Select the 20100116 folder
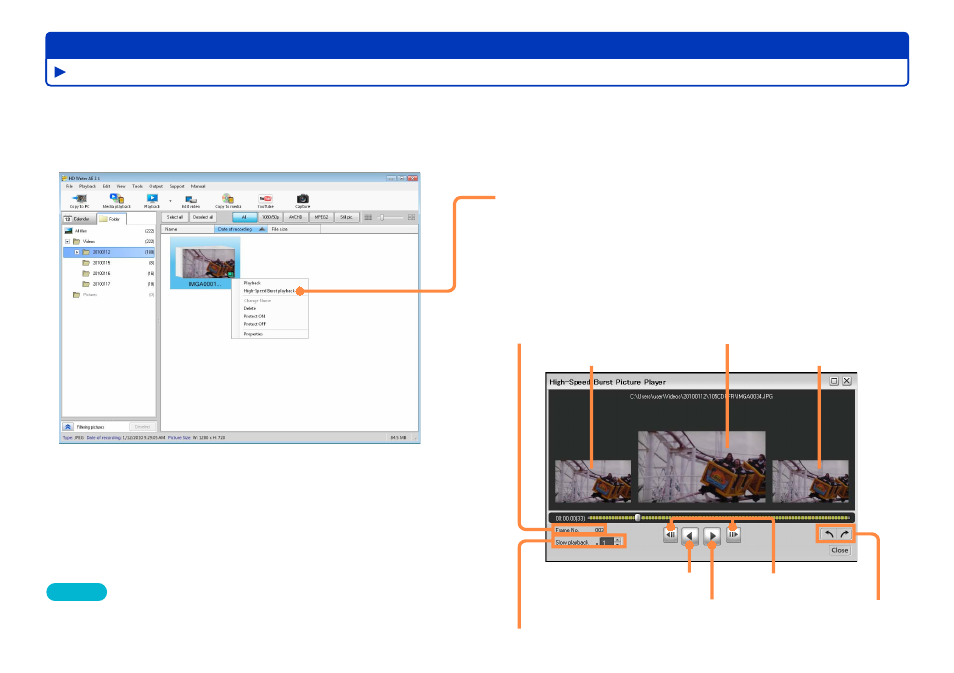 96,274
